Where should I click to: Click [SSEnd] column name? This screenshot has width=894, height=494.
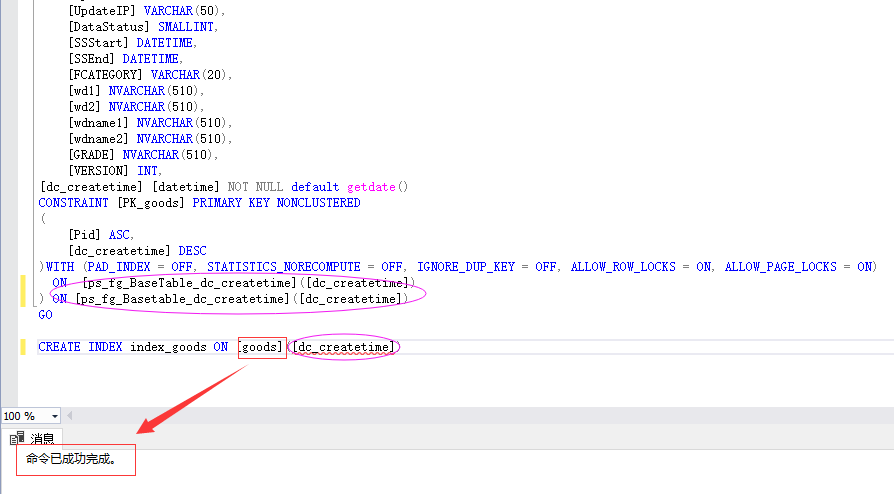click(x=91, y=59)
